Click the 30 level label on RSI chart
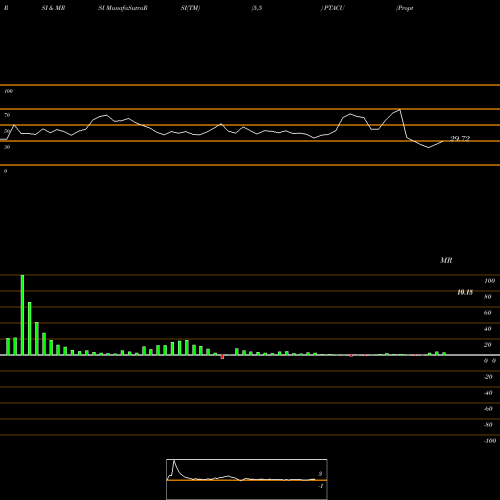500x500 pixels. click(x=7, y=147)
